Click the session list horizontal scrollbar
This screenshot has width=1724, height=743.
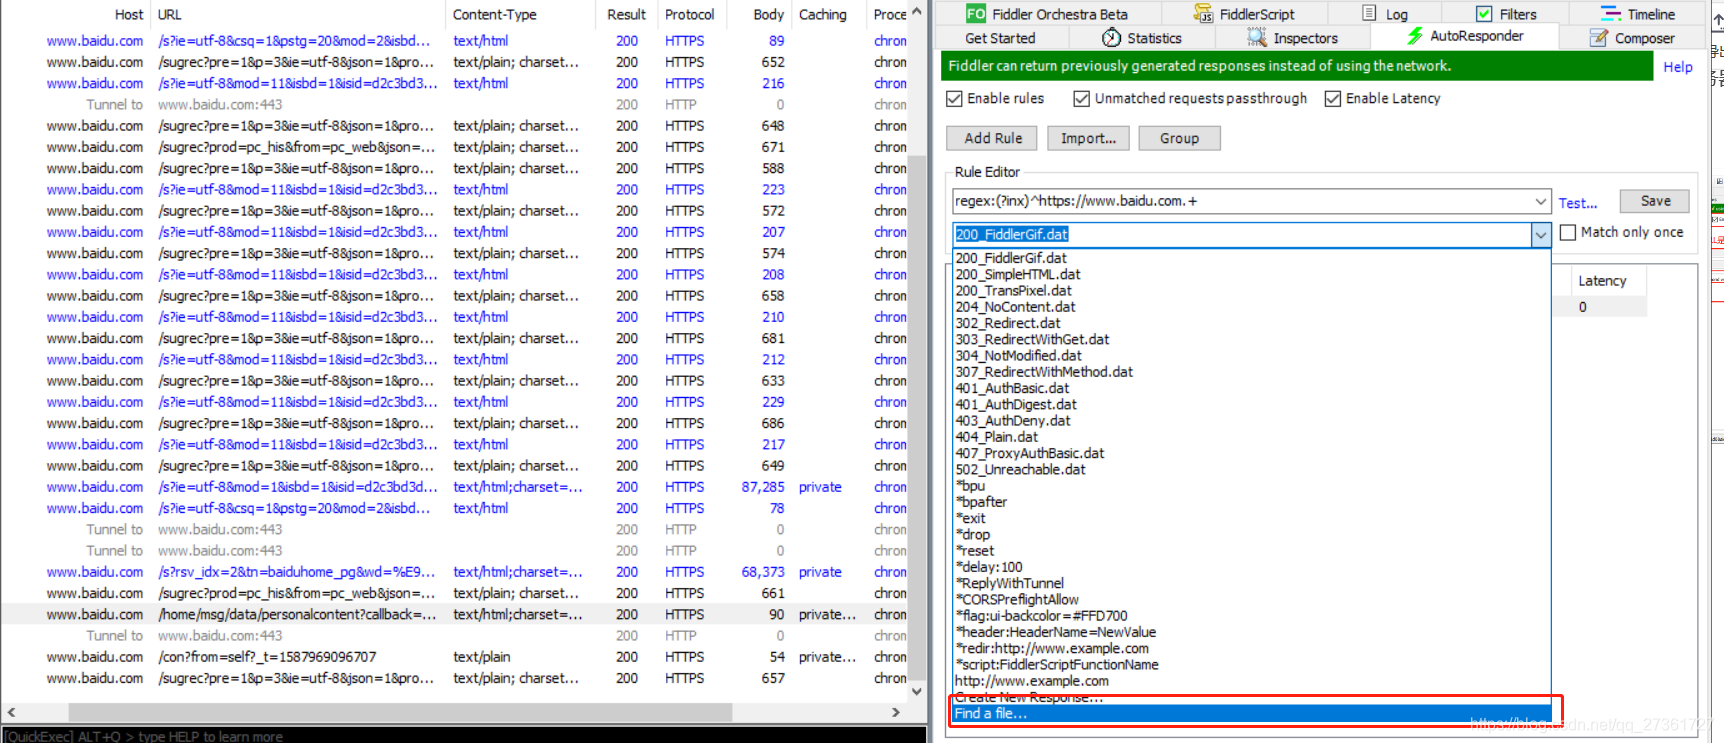(x=400, y=712)
